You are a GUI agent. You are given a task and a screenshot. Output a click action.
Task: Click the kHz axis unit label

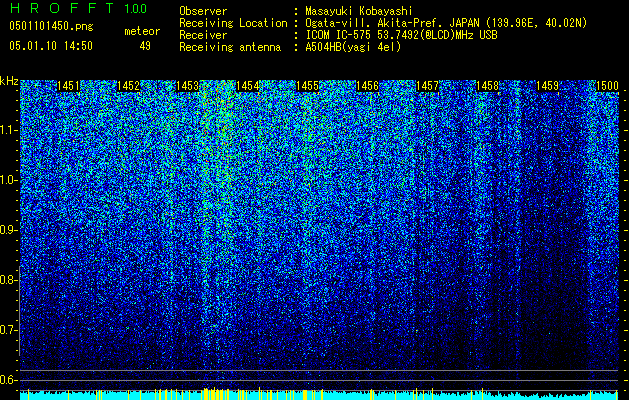[9, 81]
